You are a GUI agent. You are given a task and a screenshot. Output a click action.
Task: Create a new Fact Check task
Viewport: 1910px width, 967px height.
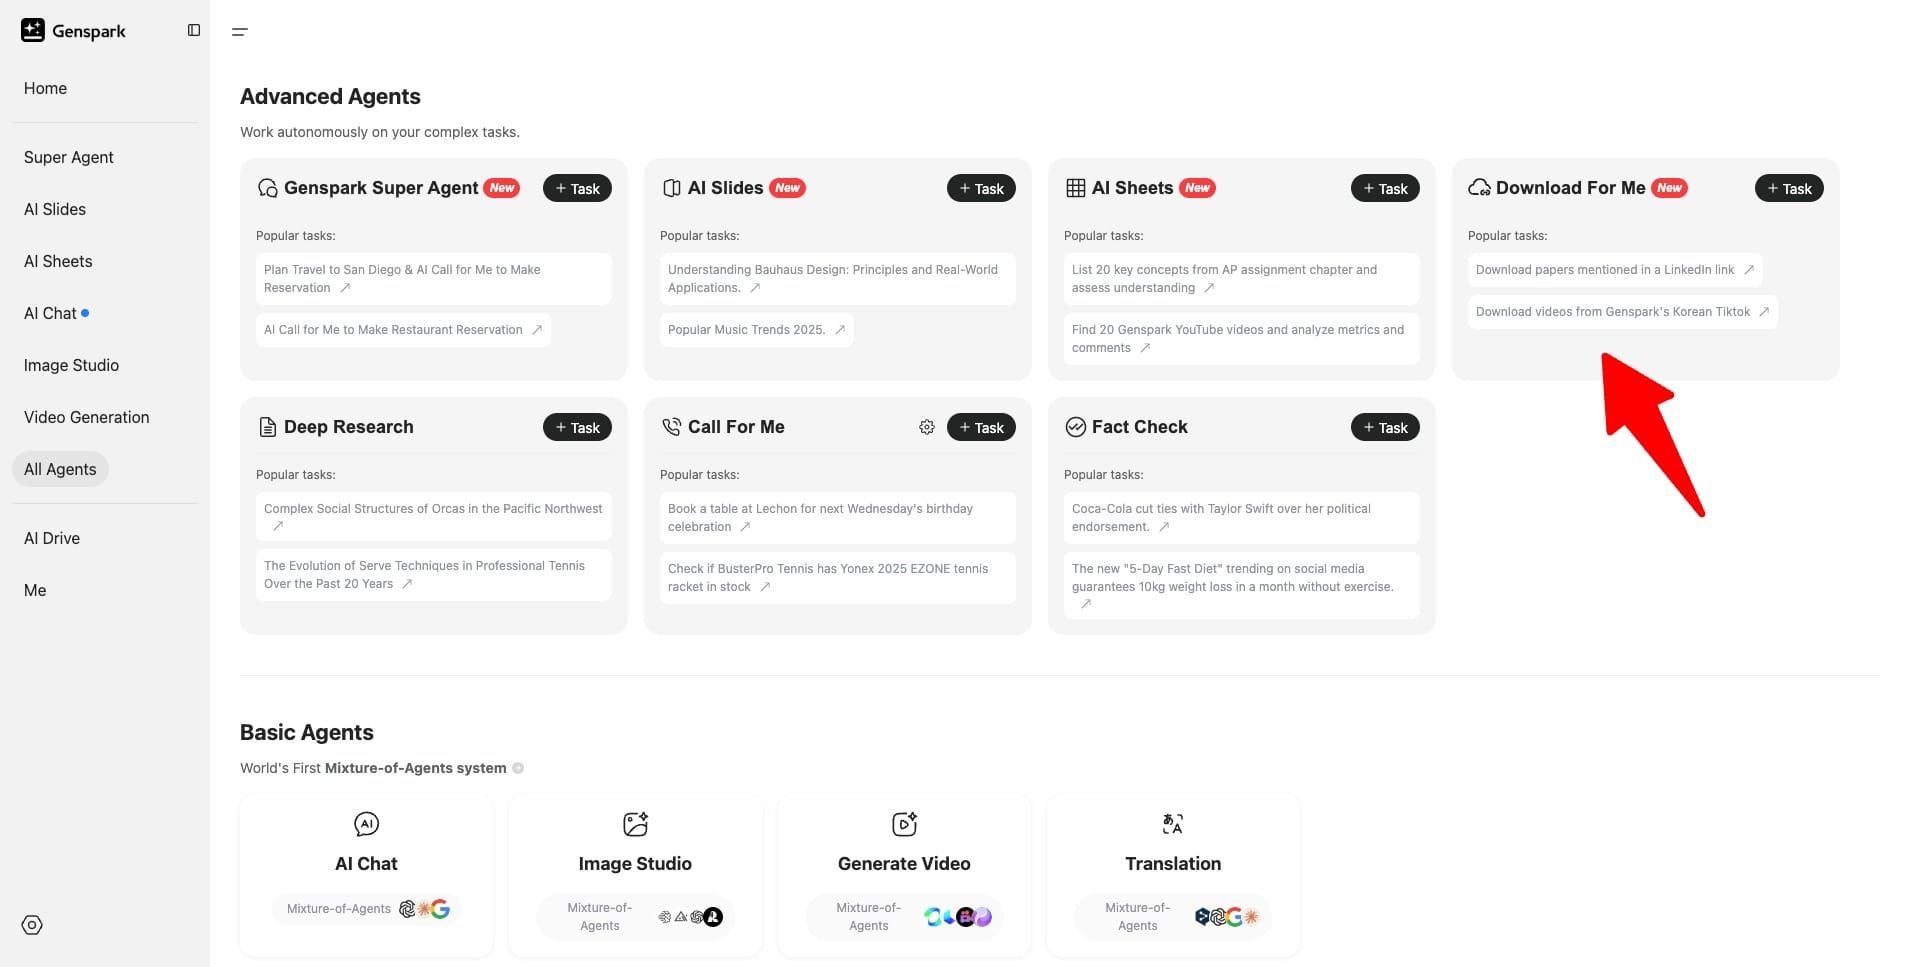[x=1385, y=427]
